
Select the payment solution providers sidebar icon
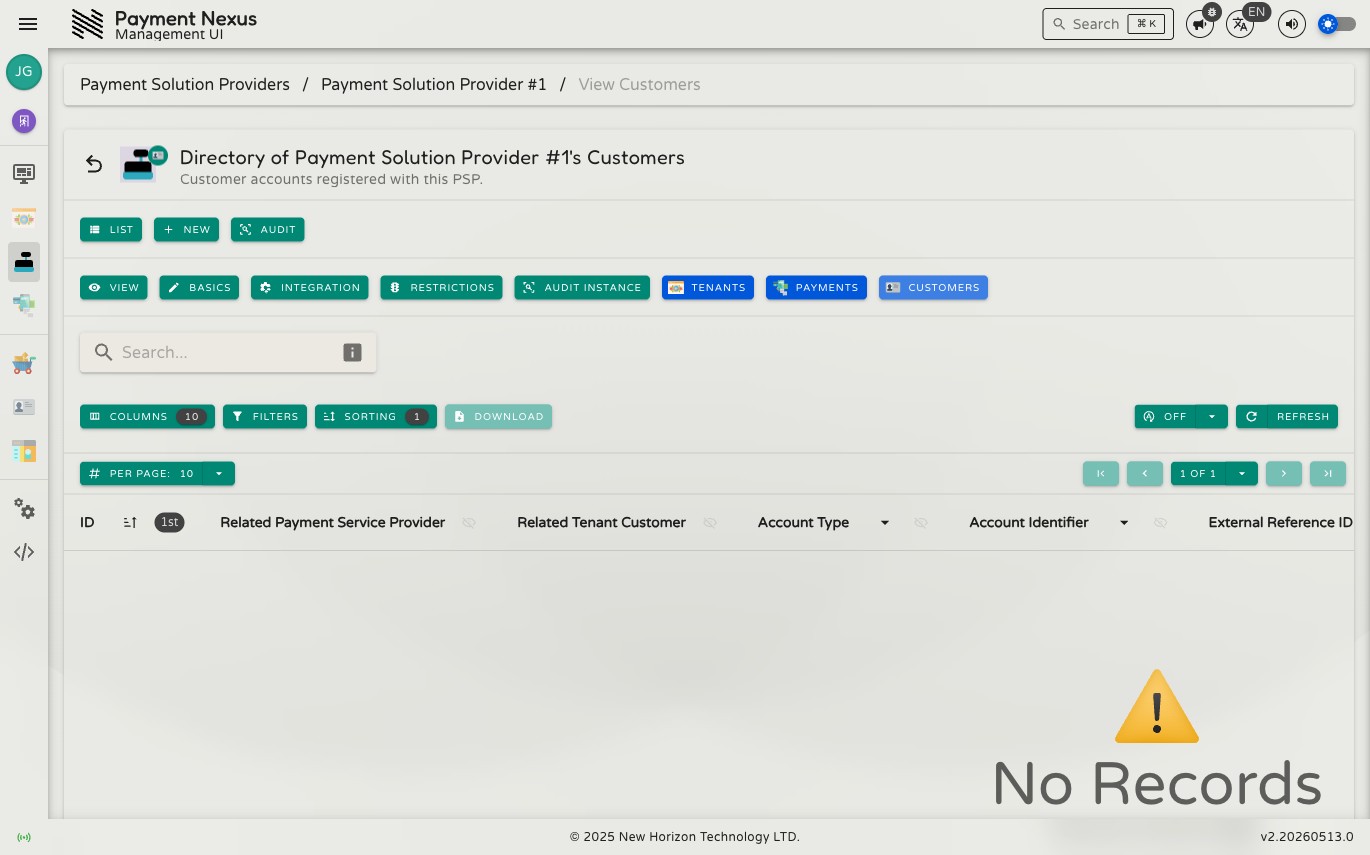(x=24, y=262)
